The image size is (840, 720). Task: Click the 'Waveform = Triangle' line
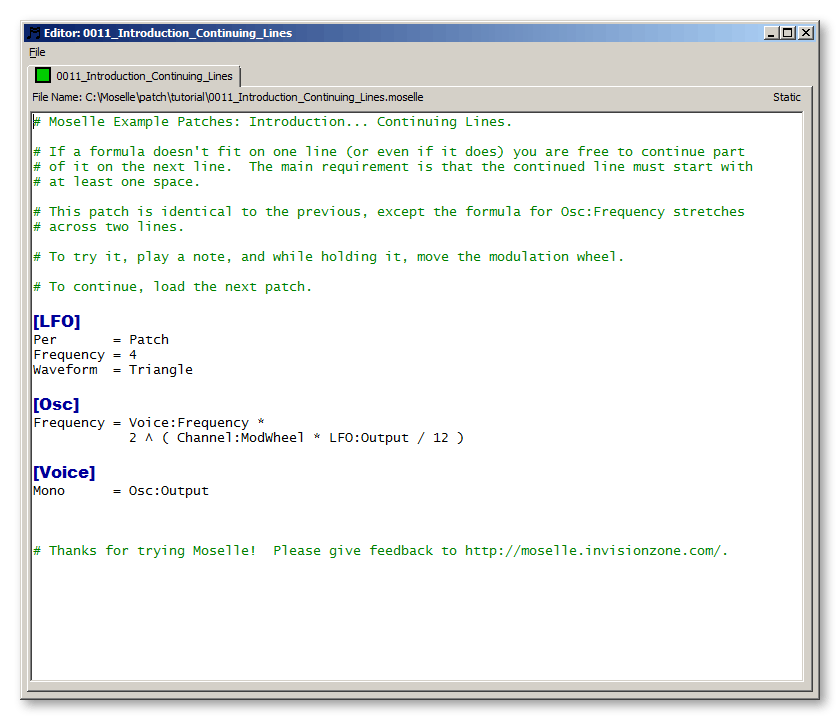coord(113,370)
